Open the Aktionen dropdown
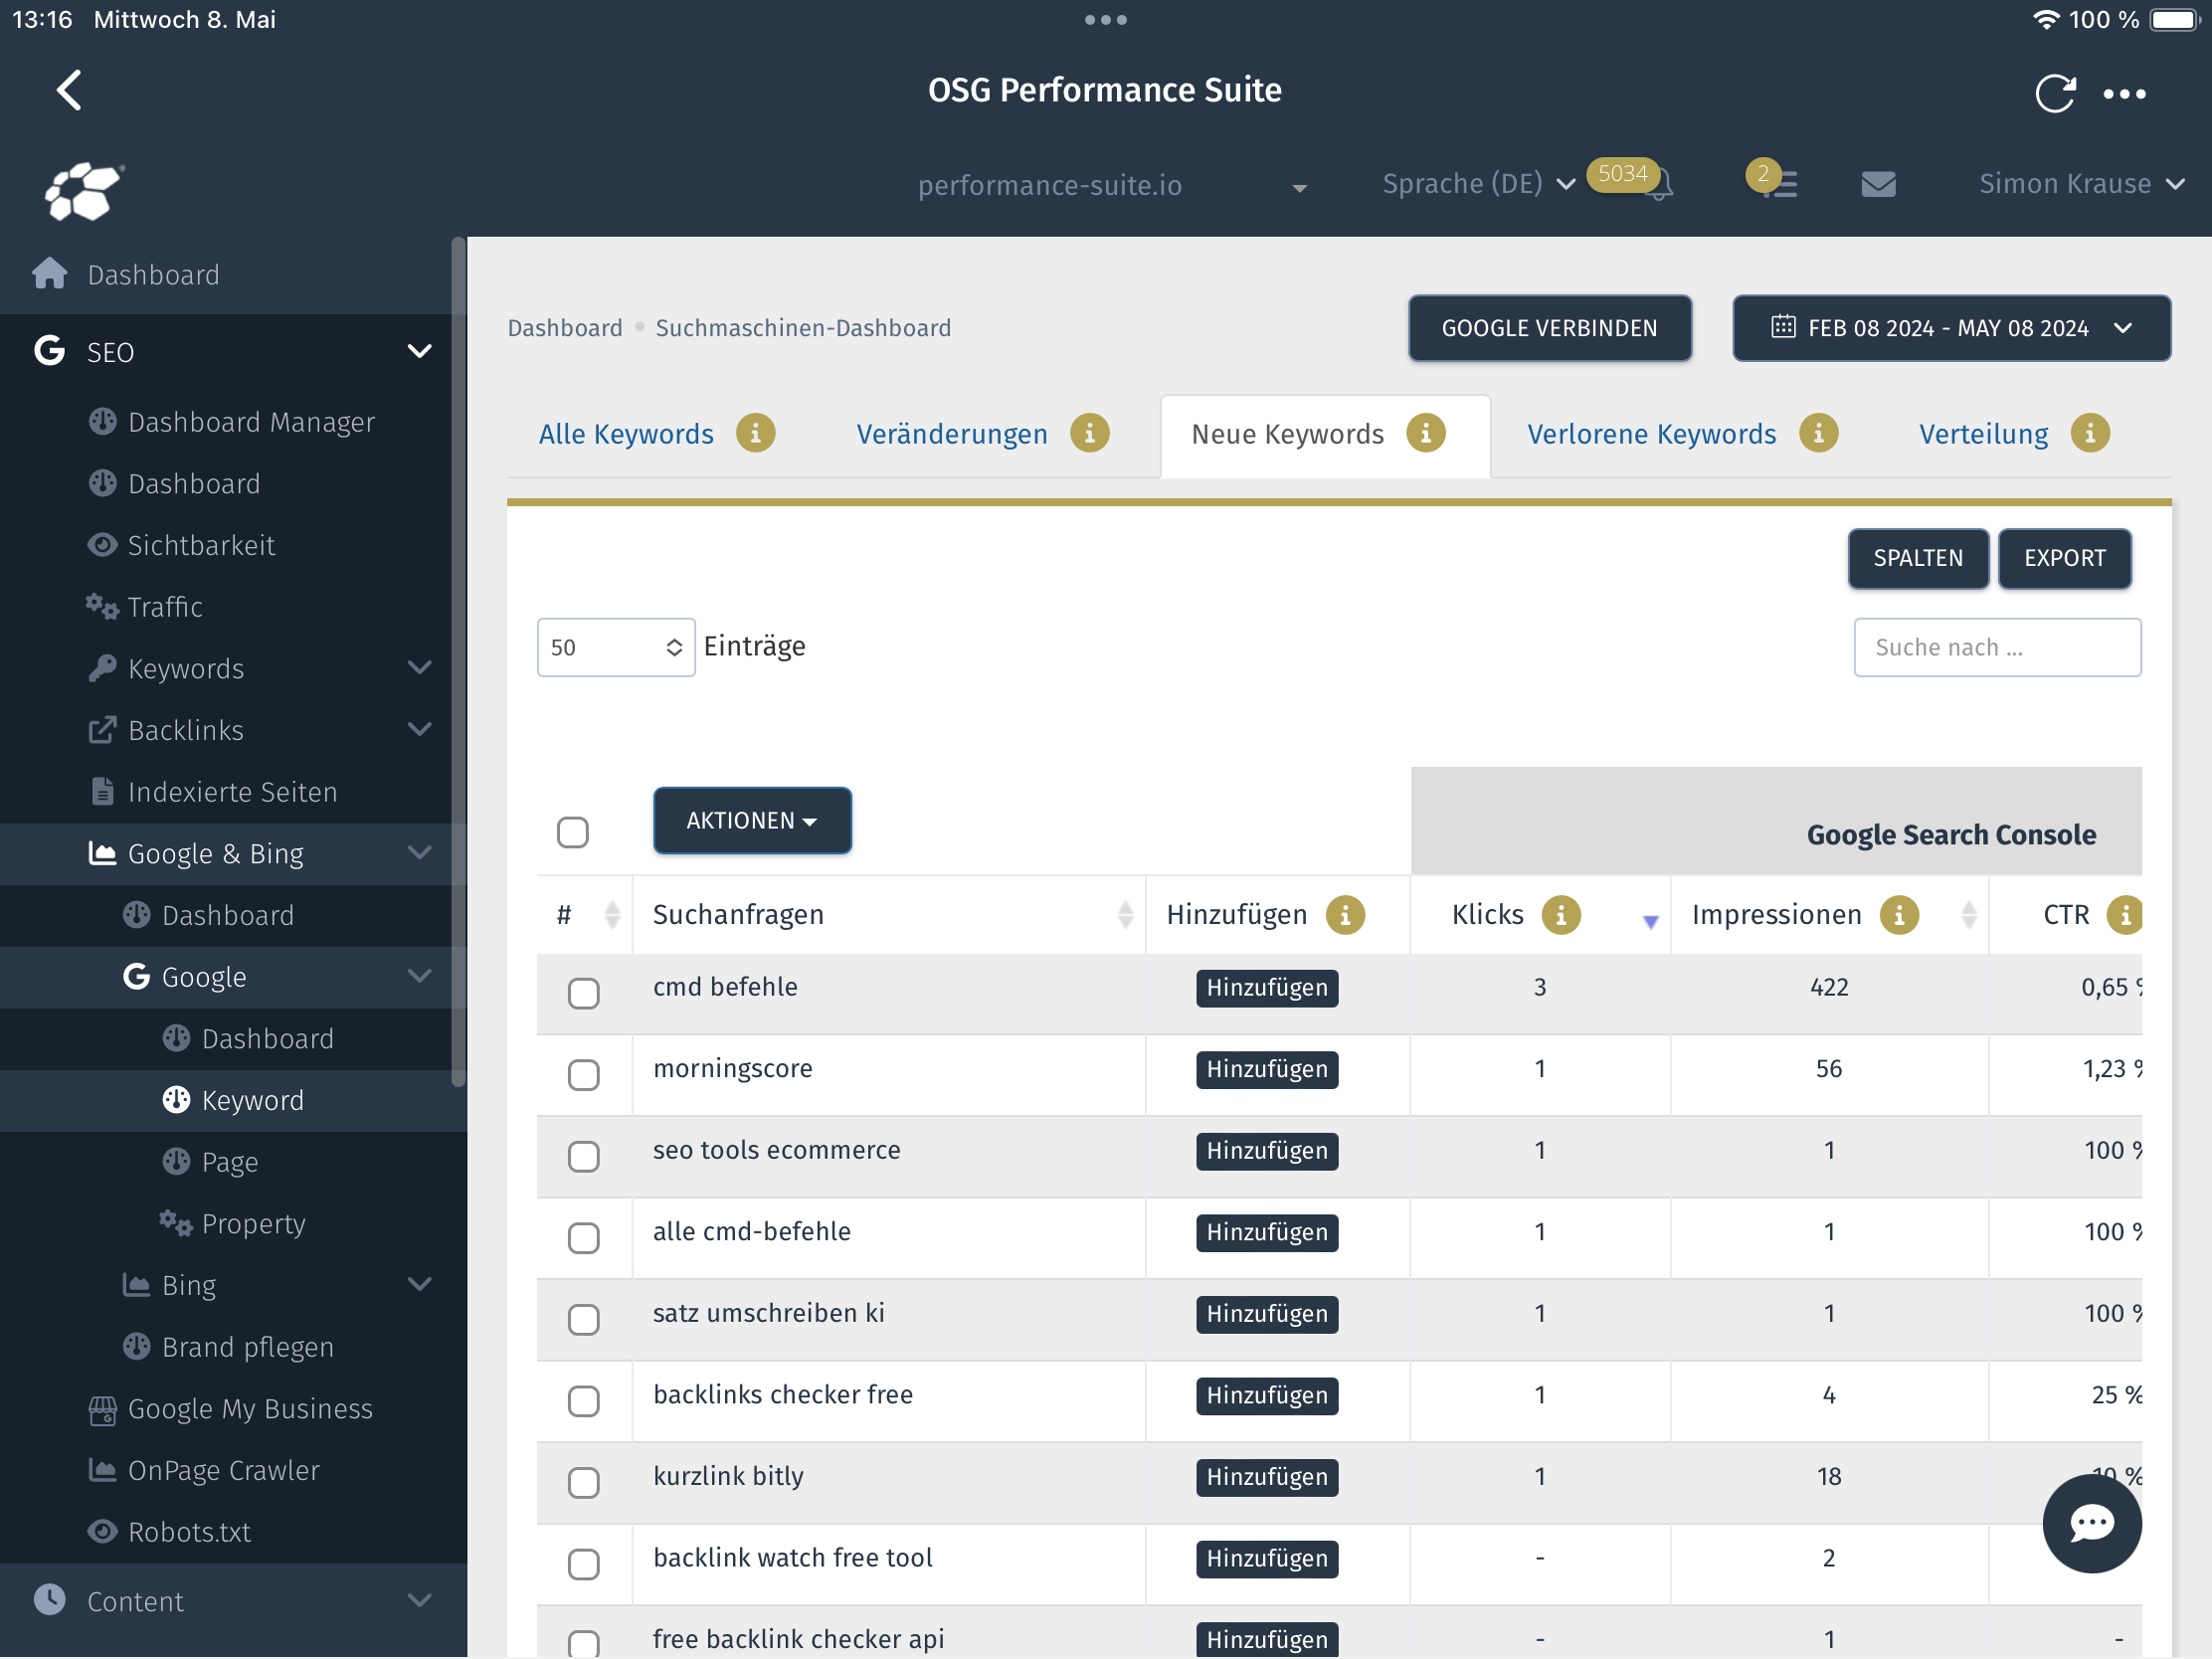2212x1659 pixels. tap(752, 821)
